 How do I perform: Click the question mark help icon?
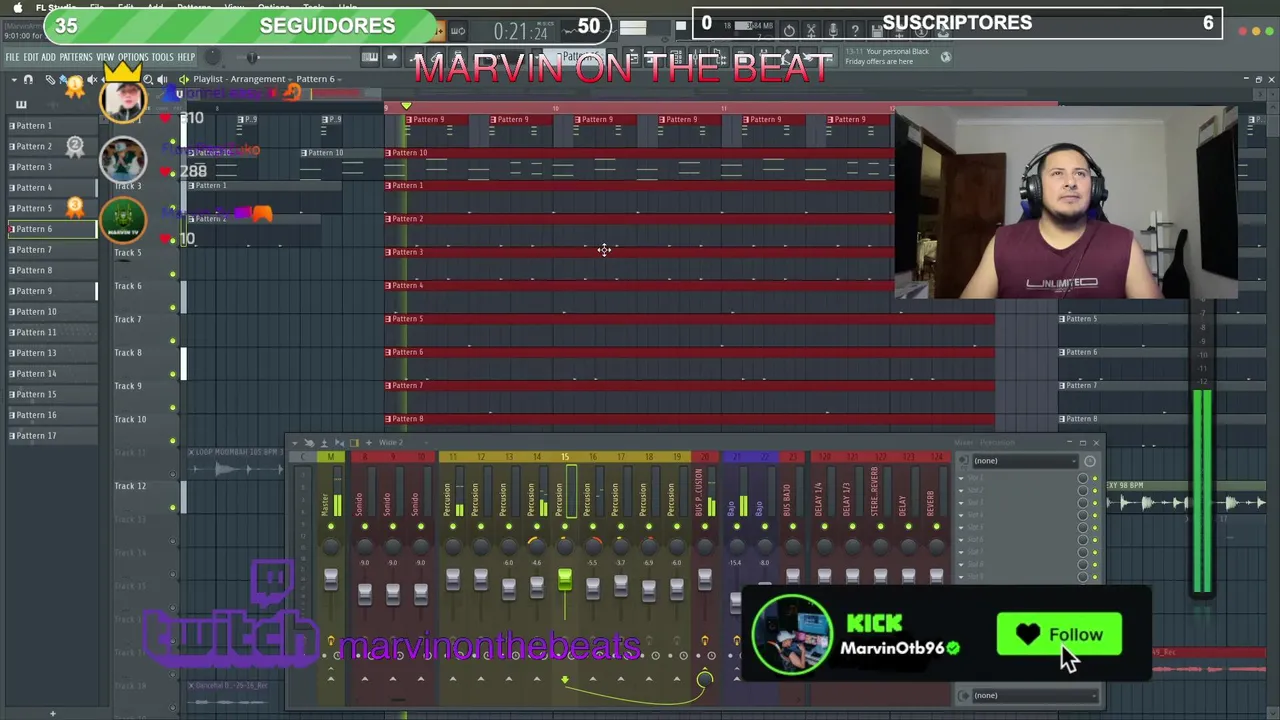coord(855,31)
